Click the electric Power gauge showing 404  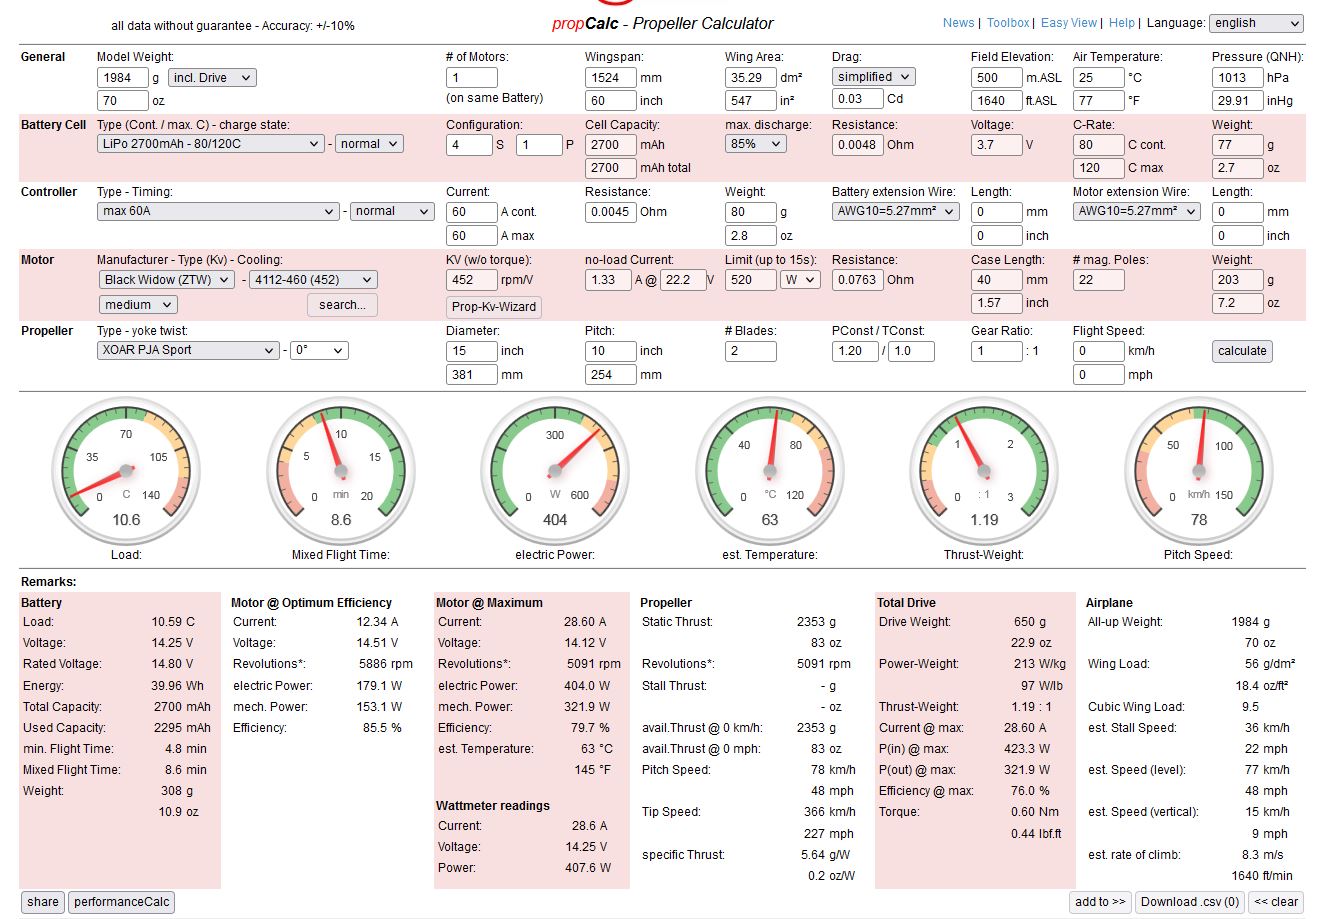tap(555, 472)
